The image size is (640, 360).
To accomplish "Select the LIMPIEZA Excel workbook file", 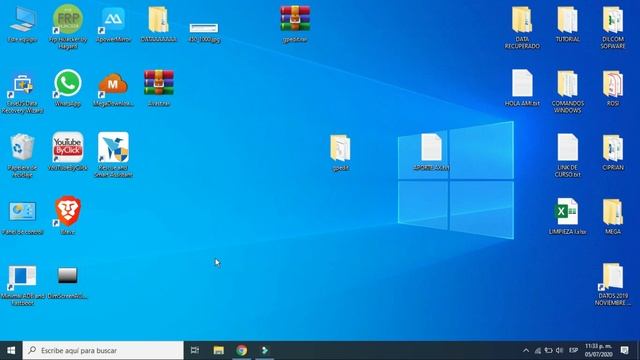I will click(566, 211).
